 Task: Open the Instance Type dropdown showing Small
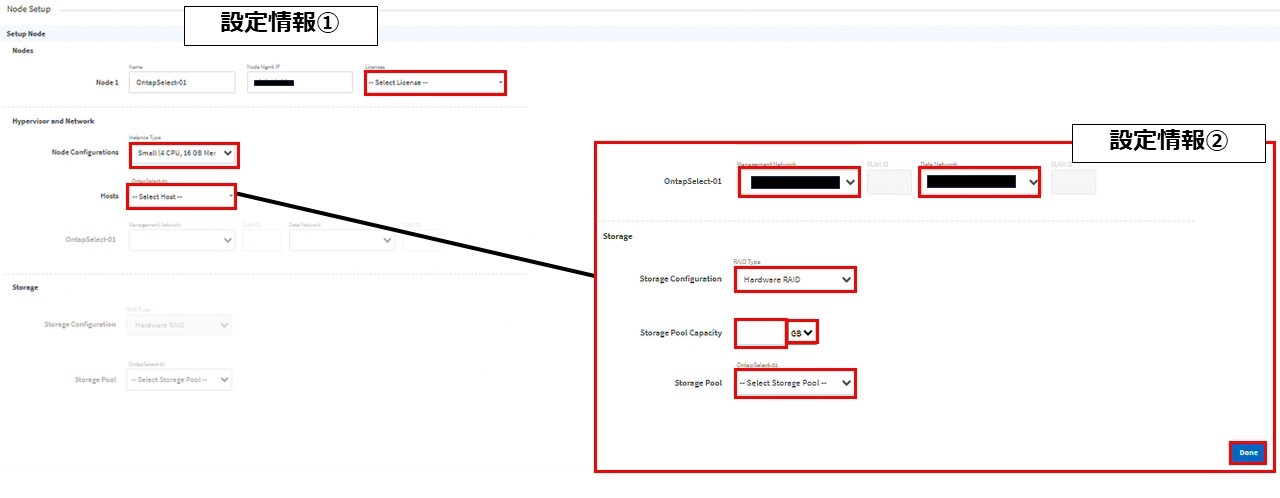coord(185,154)
